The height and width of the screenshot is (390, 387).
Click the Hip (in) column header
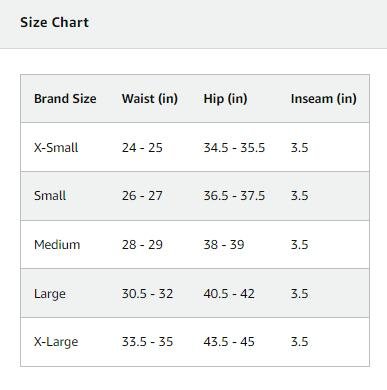coord(225,99)
